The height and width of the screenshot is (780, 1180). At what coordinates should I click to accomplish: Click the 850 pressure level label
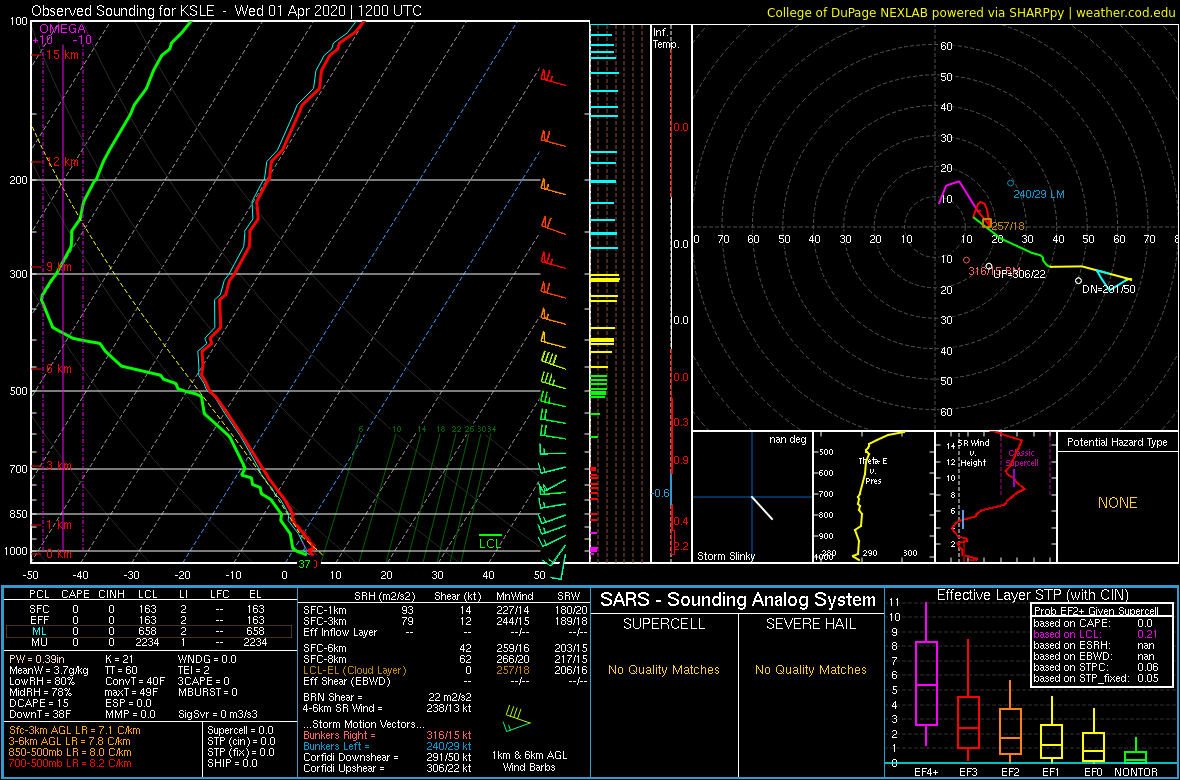17,514
